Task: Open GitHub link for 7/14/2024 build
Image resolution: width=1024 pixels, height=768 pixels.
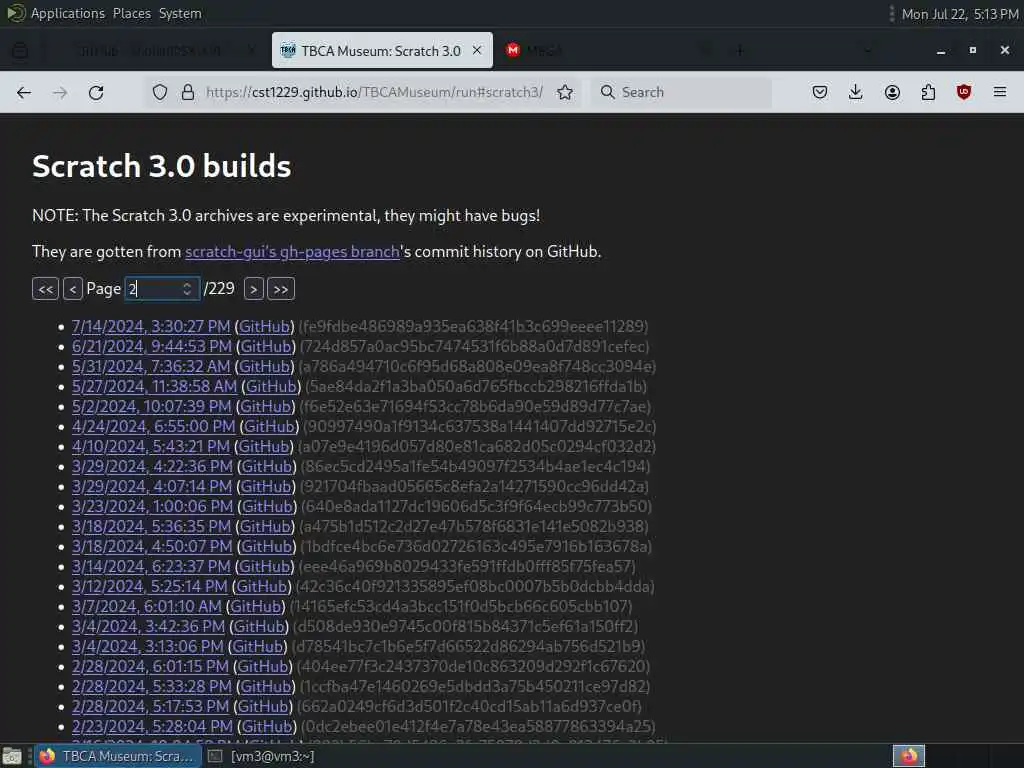Action: pos(264,326)
